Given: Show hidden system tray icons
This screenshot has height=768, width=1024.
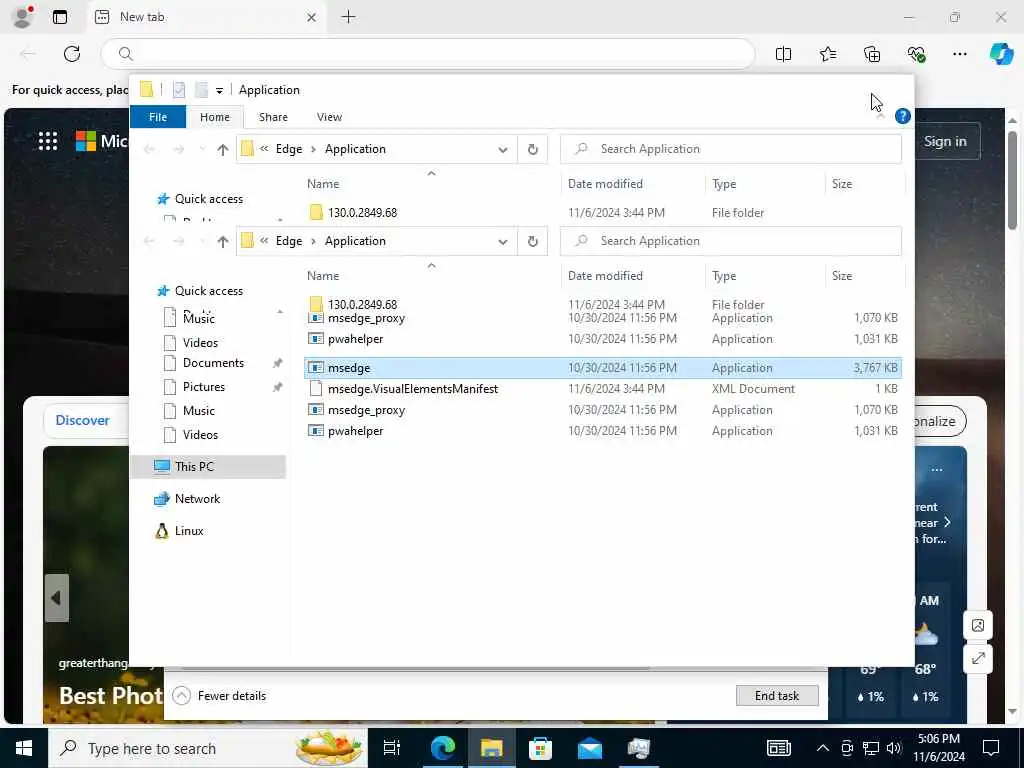Looking at the screenshot, I should [x=823, y=748].
